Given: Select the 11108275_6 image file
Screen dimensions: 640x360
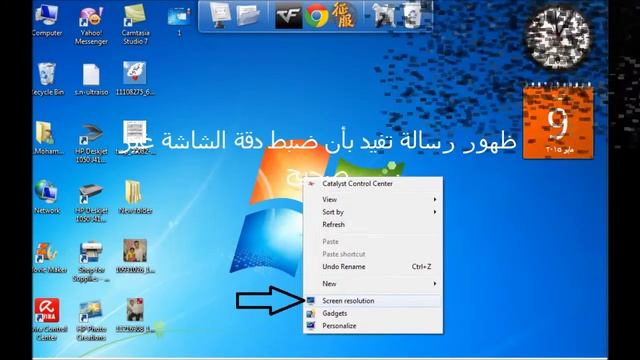Looking at the screenshot, I should [135, 78].
